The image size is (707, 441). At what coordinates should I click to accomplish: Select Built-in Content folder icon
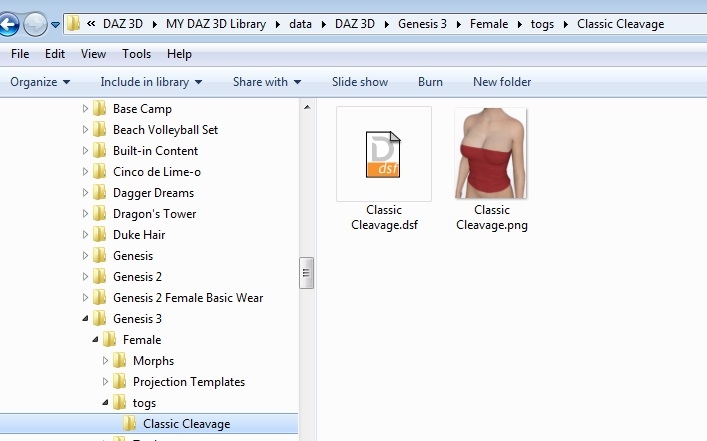coord(100,151)
